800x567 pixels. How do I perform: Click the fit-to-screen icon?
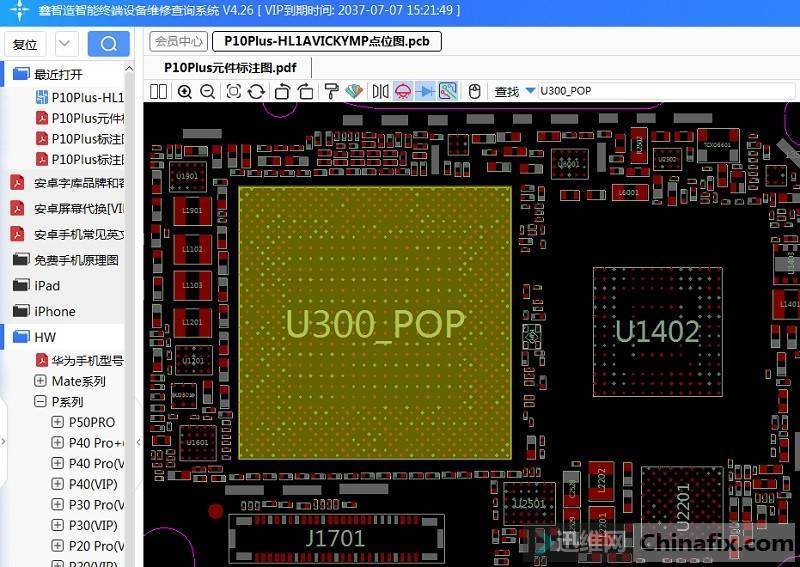[233, 91]
